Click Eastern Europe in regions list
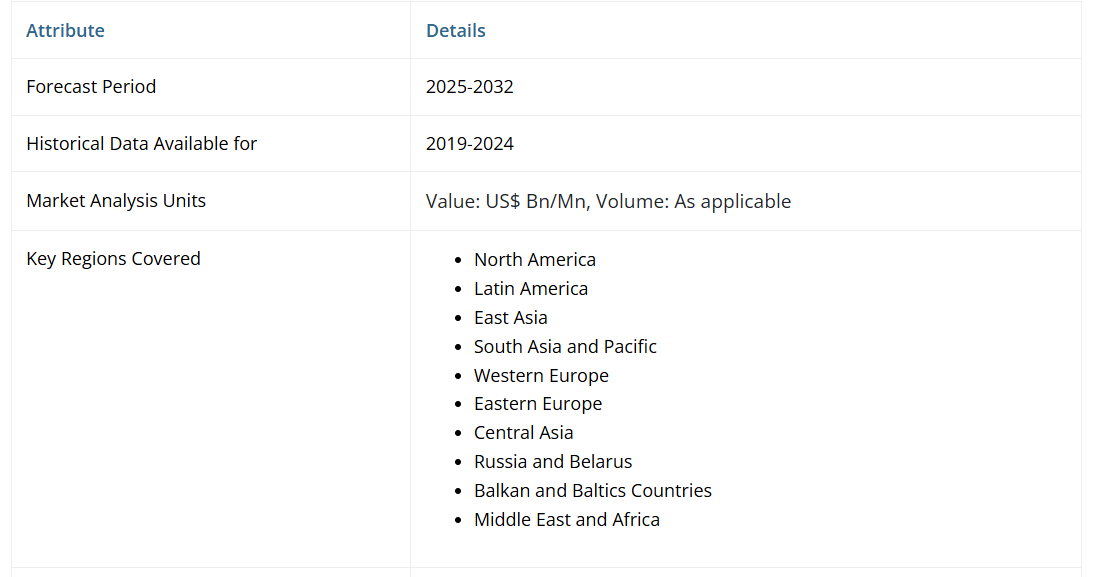The height and width of the screenshot is (577, 1093). (x=538, y=403)
